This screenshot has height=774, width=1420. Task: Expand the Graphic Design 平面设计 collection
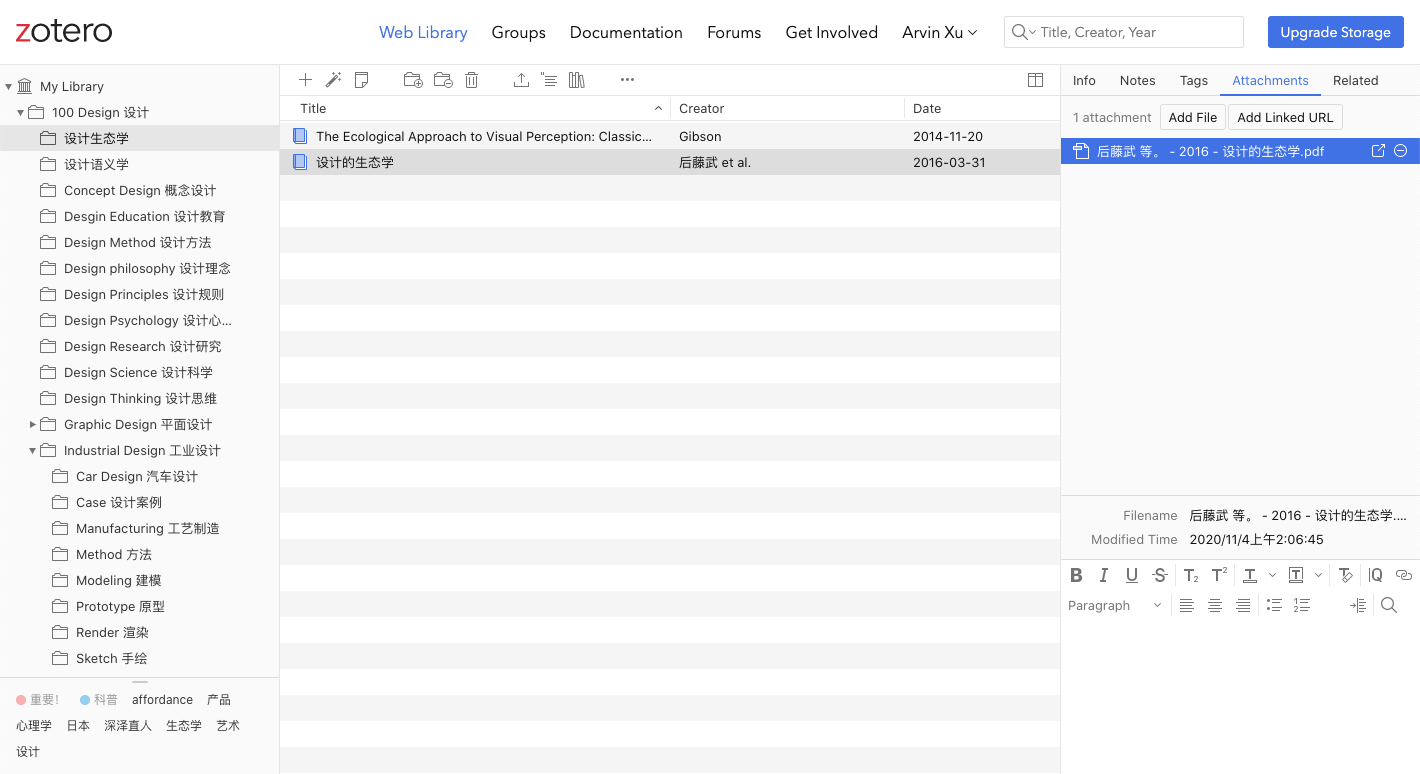pos(33,425)
